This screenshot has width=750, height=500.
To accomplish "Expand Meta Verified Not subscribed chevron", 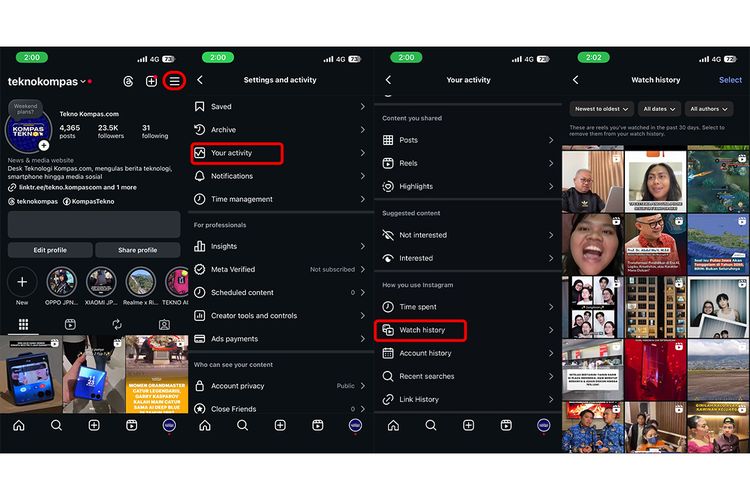I will click(363, 269).
